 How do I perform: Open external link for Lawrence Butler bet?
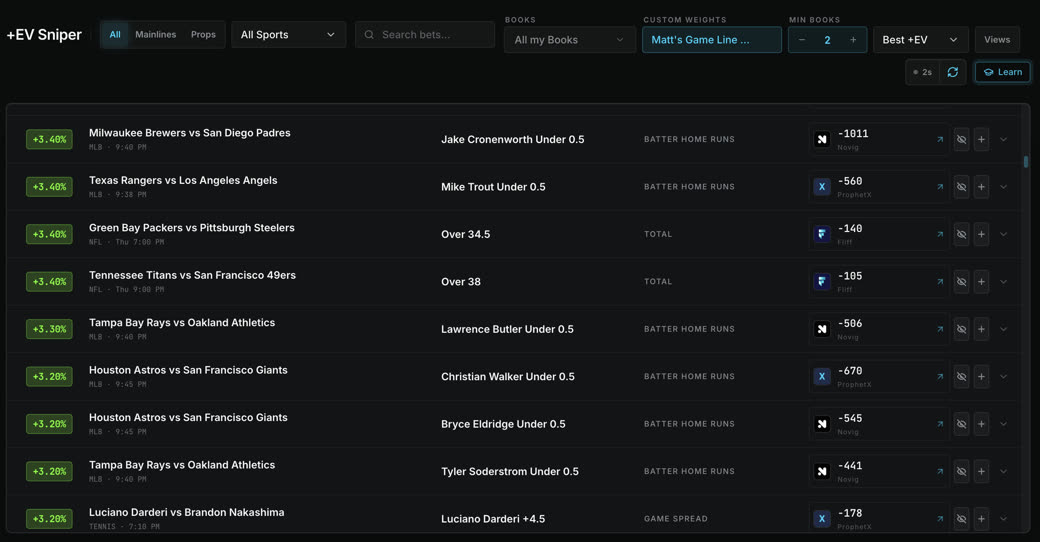[940, 329]
